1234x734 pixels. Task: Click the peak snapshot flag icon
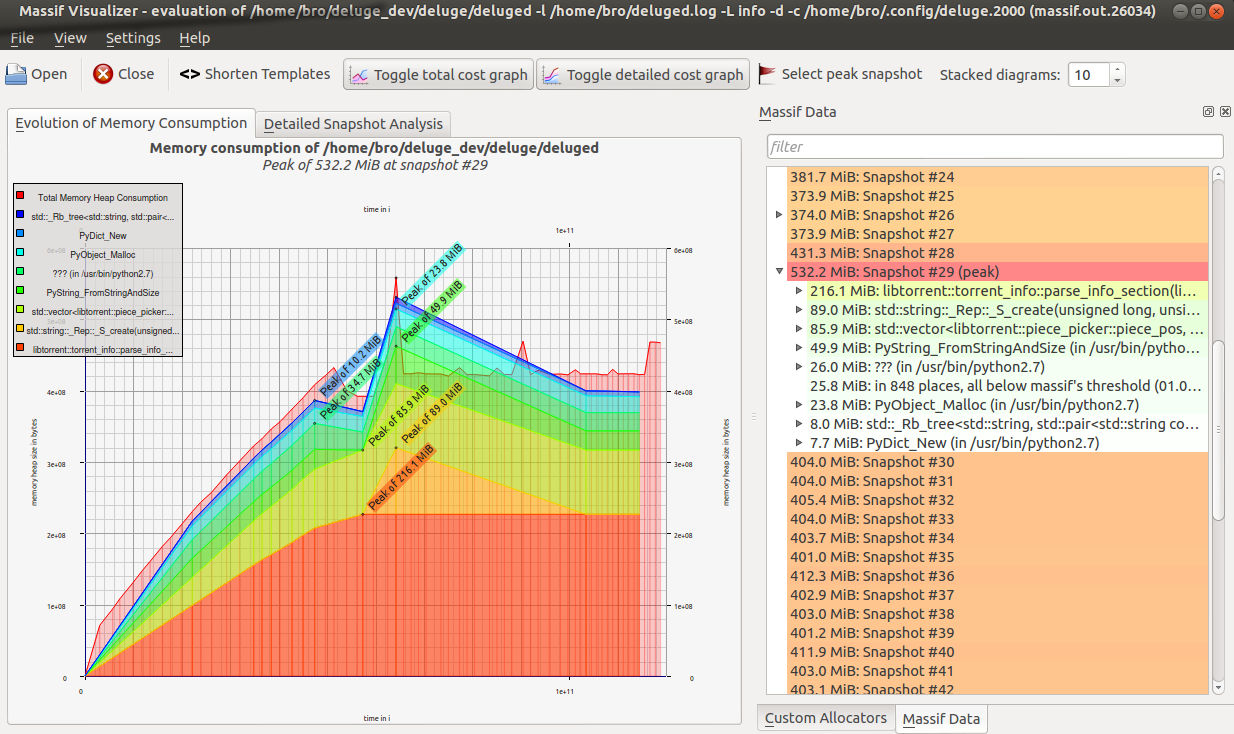coord(767,74)
